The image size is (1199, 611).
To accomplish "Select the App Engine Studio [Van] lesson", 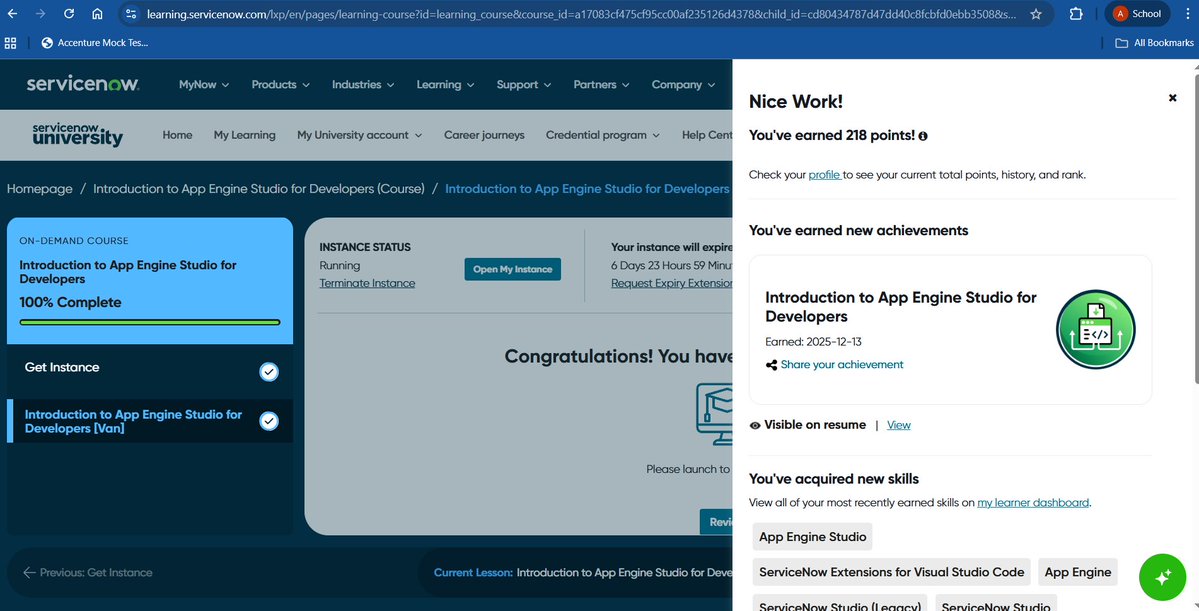I will click(150, 421).
